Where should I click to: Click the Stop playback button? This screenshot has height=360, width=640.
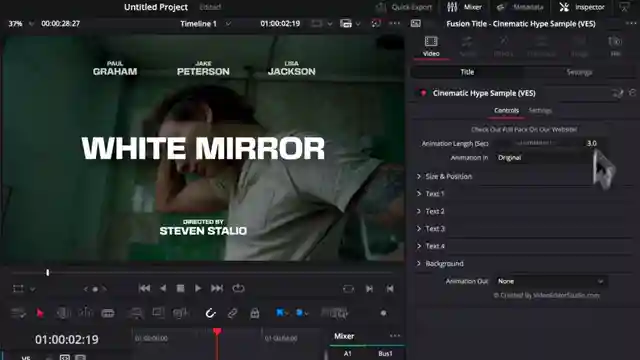pyautogui.click(x=180, y=289)
